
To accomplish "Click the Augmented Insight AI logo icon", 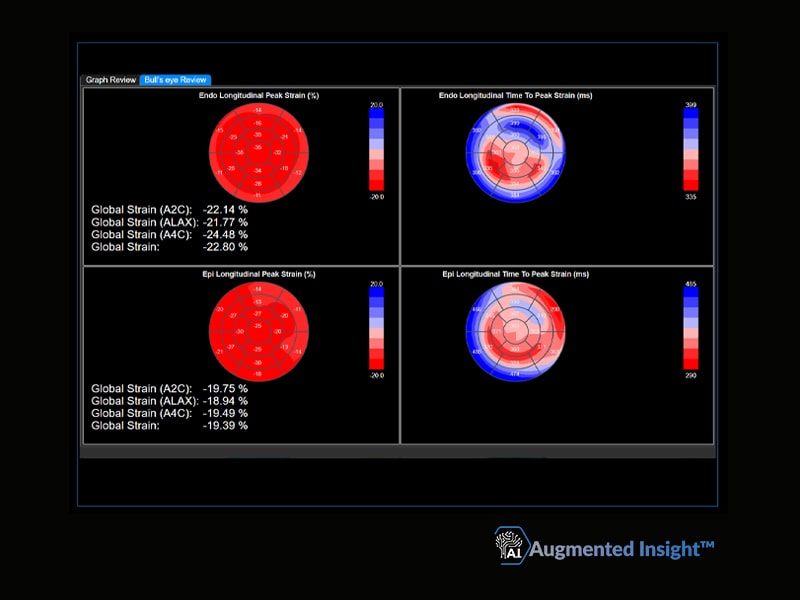I will [x=510, y=545].
